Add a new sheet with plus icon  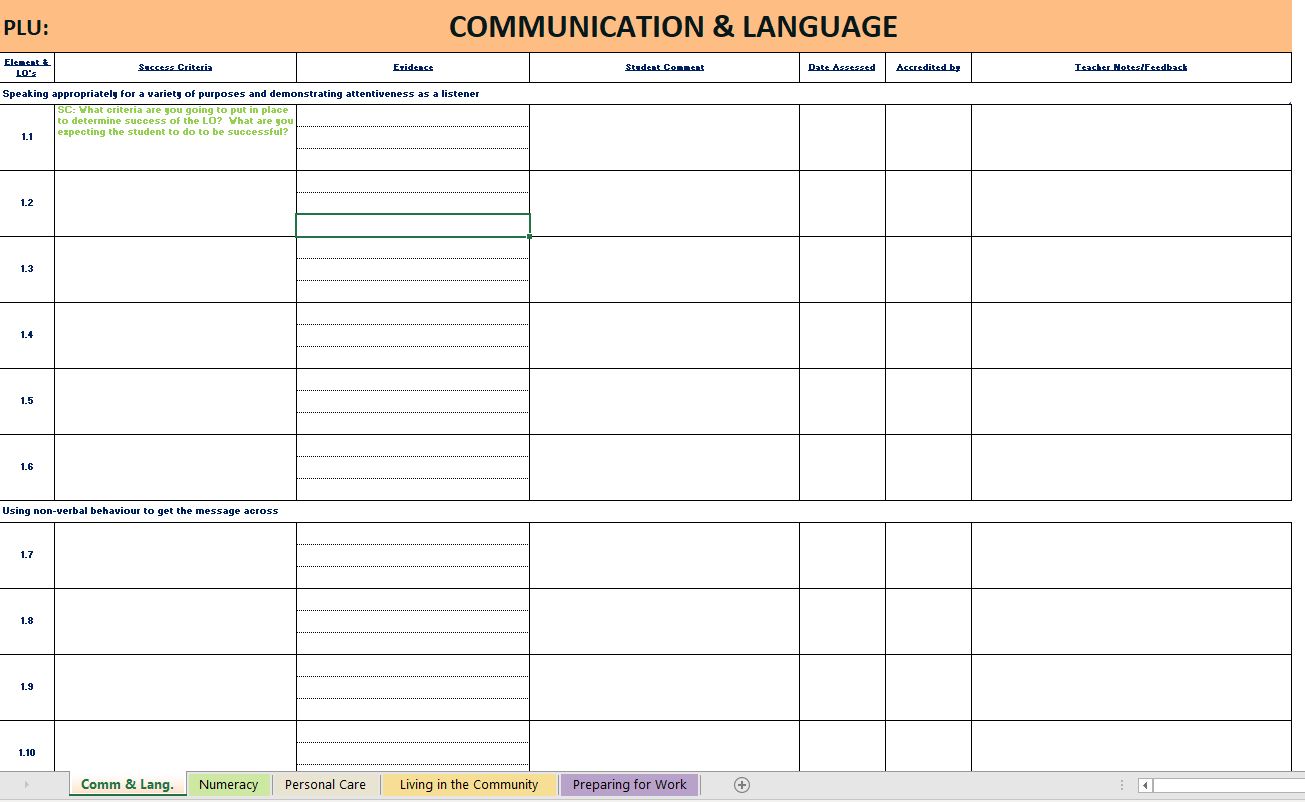742,785
